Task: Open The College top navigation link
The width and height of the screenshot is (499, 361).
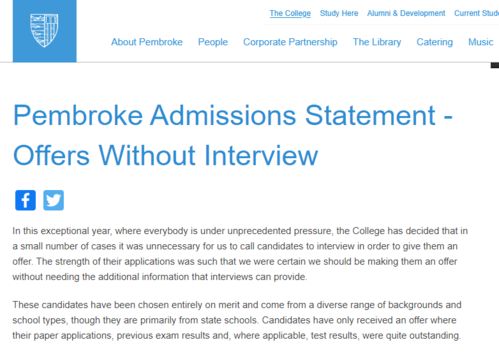Action: [x=290, y=13]
